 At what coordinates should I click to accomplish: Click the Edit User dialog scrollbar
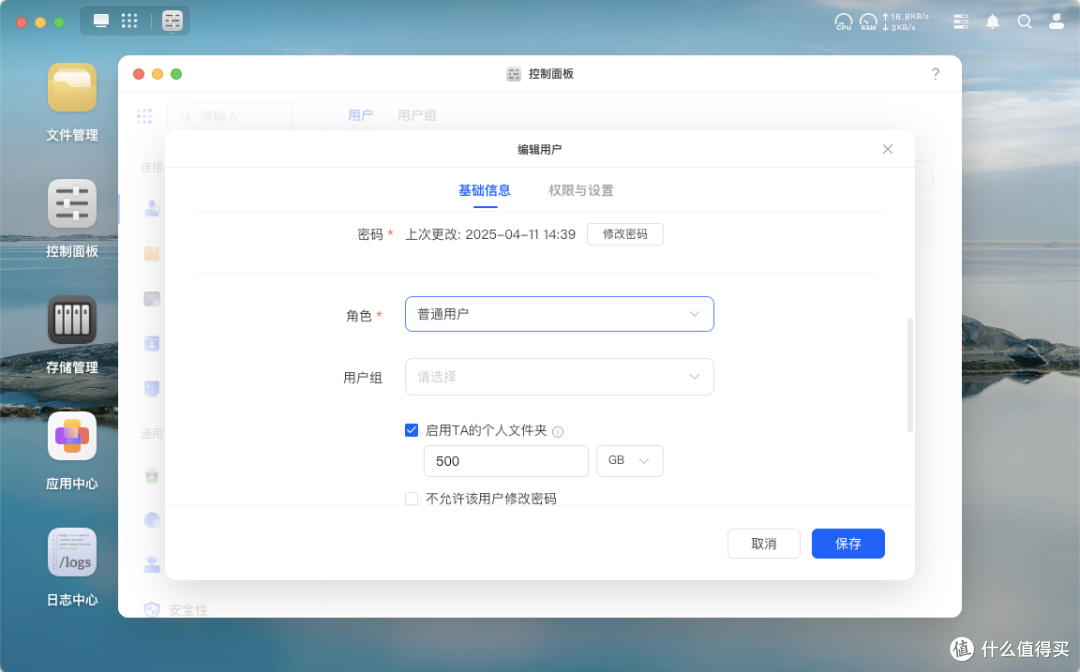click(x=910, y=375)
